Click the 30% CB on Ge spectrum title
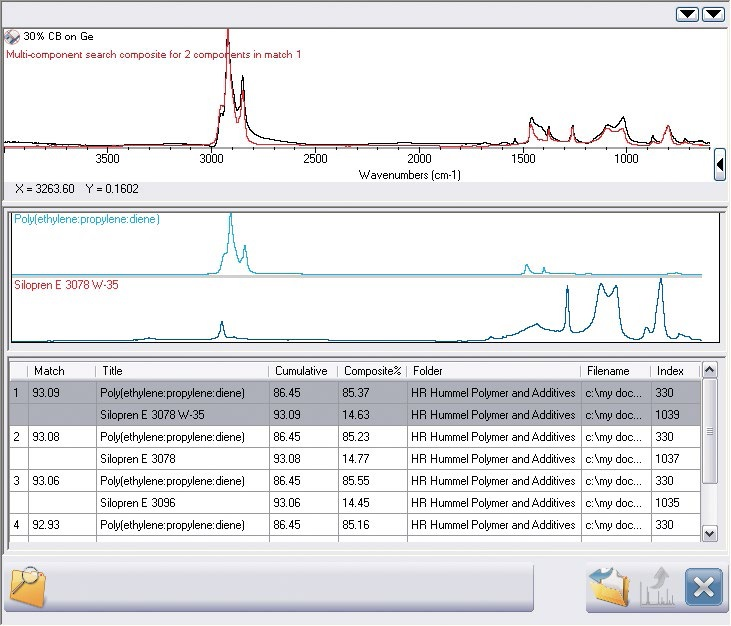731x626 pixels. (58, 36)
